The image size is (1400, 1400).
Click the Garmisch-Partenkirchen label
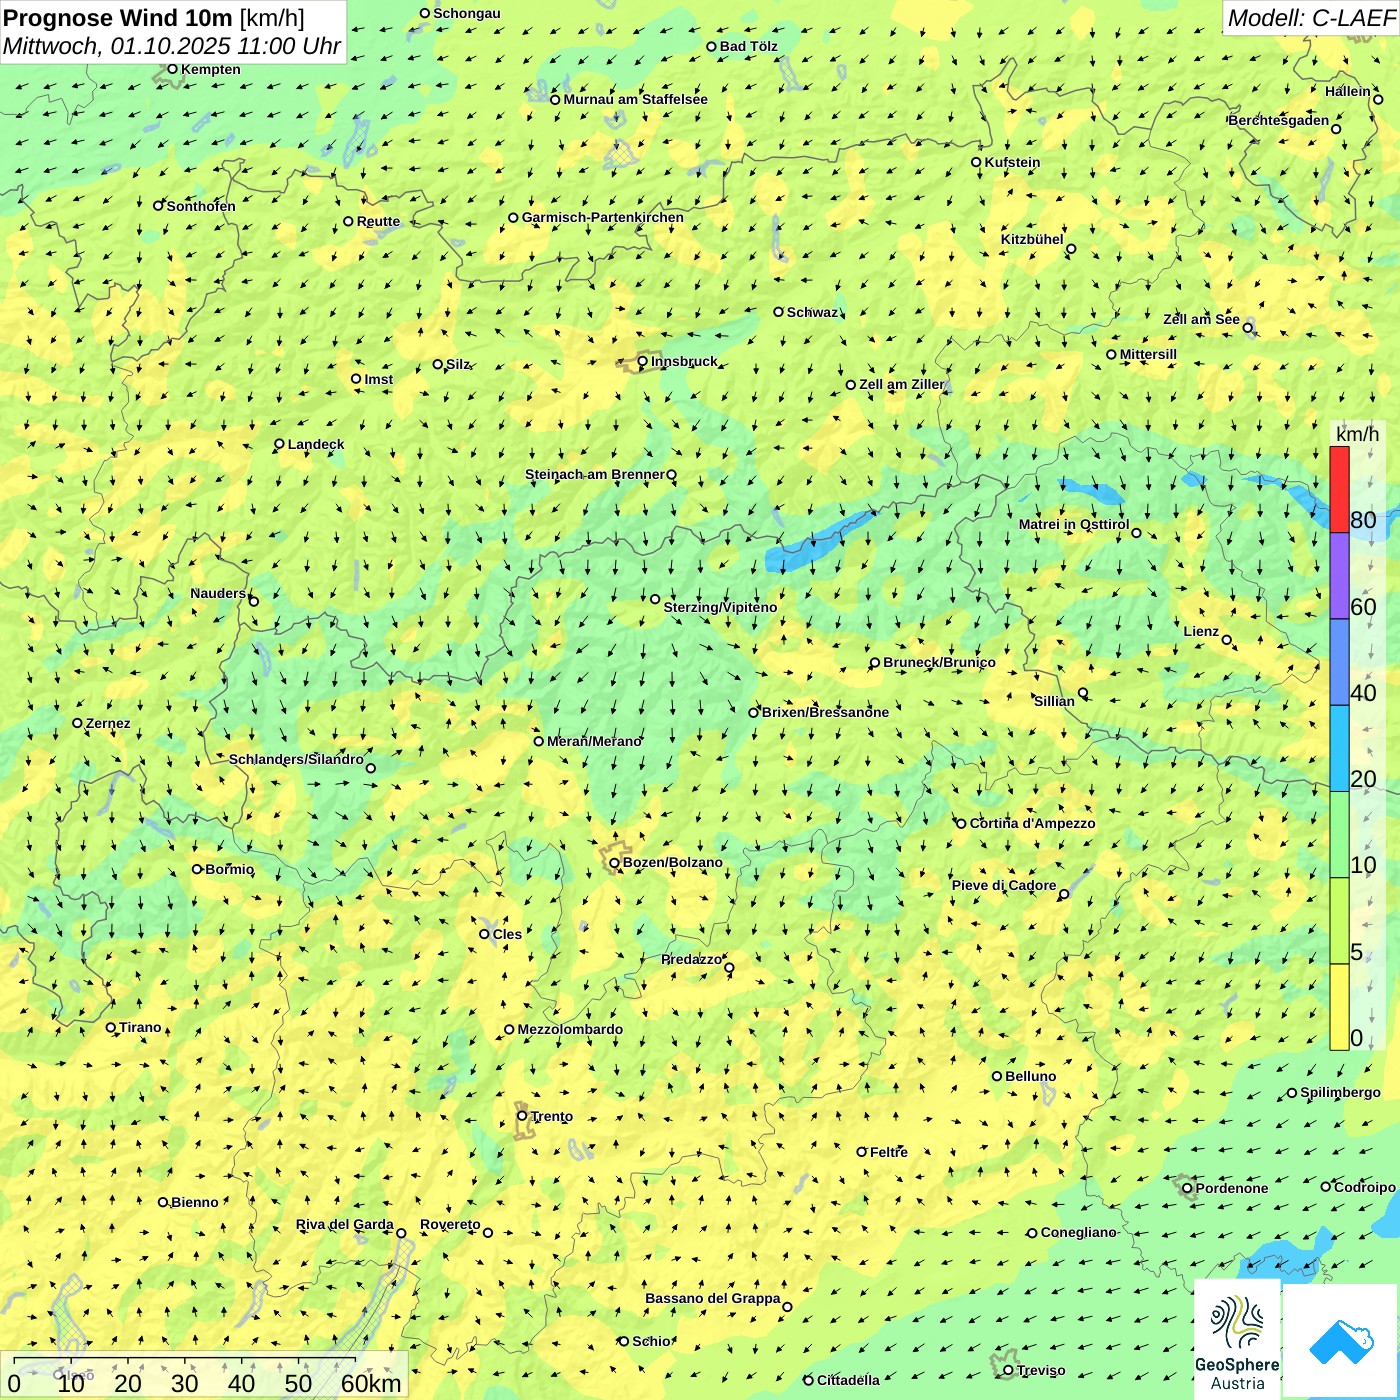(603, 217)
